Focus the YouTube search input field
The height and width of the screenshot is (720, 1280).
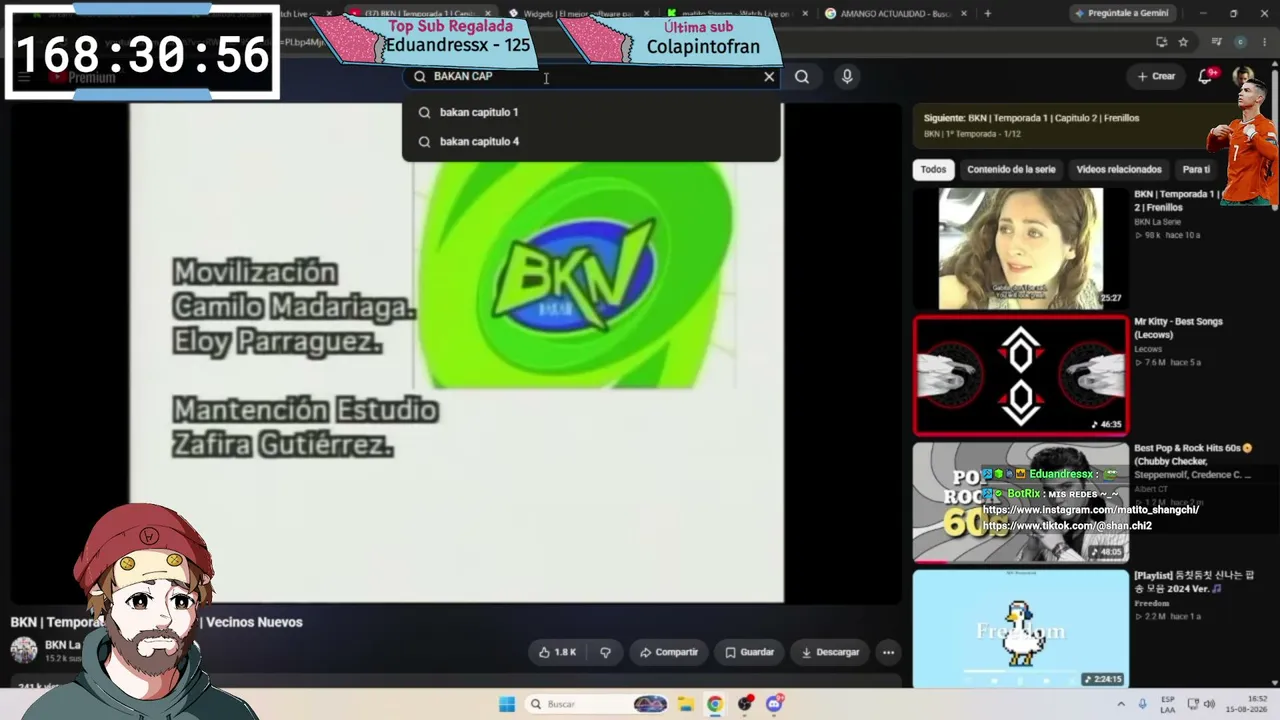tap(590, 77)
